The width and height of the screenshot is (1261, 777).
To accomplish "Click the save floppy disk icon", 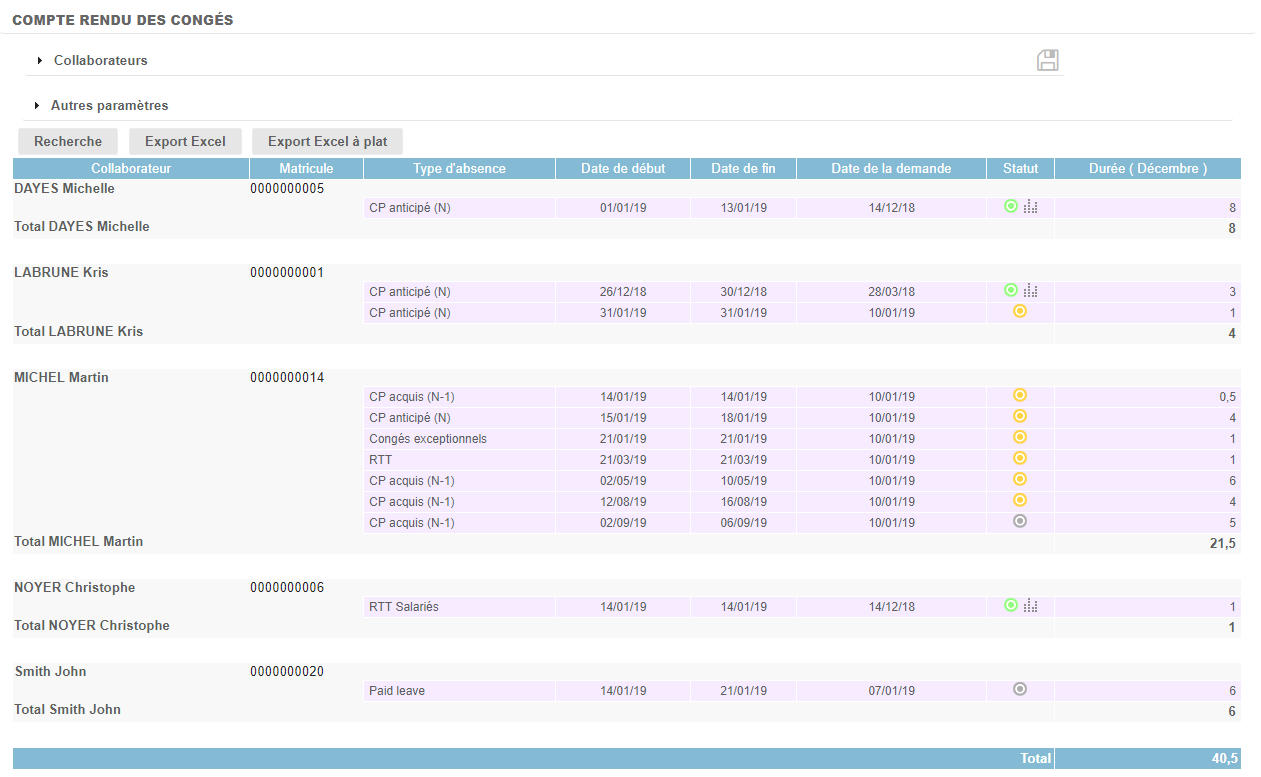I will [x=1047, y=60].
